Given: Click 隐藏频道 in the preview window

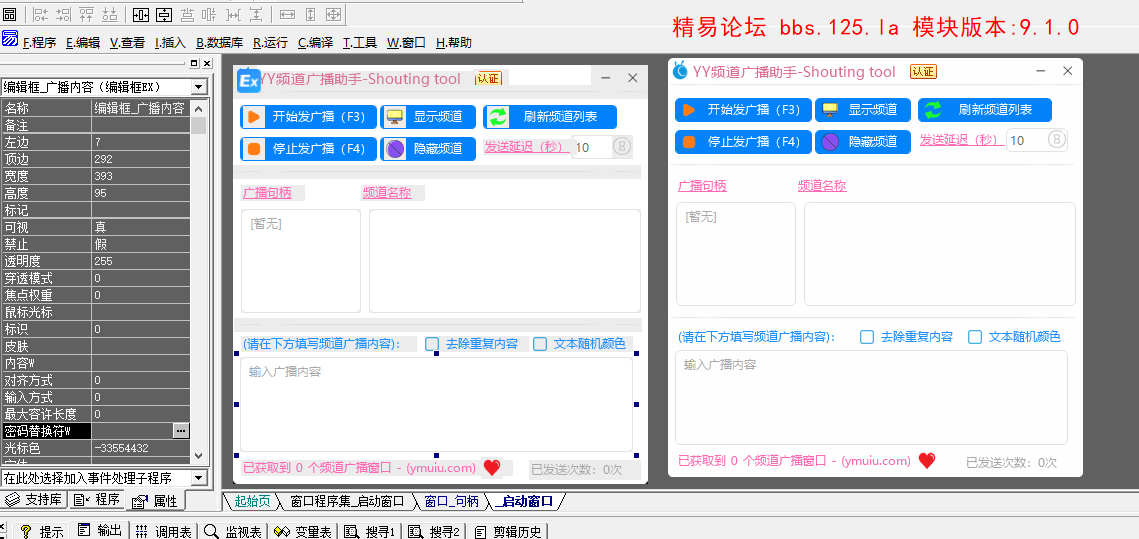Looking at the screenshot, I should [x=863, y=142].
